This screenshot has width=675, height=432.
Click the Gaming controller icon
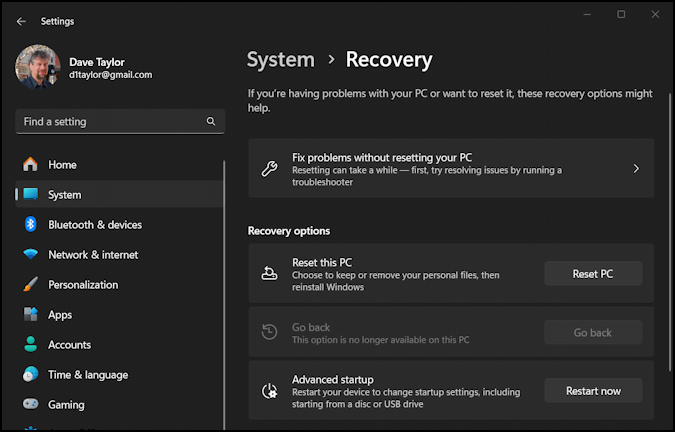[x=30, y=405]
